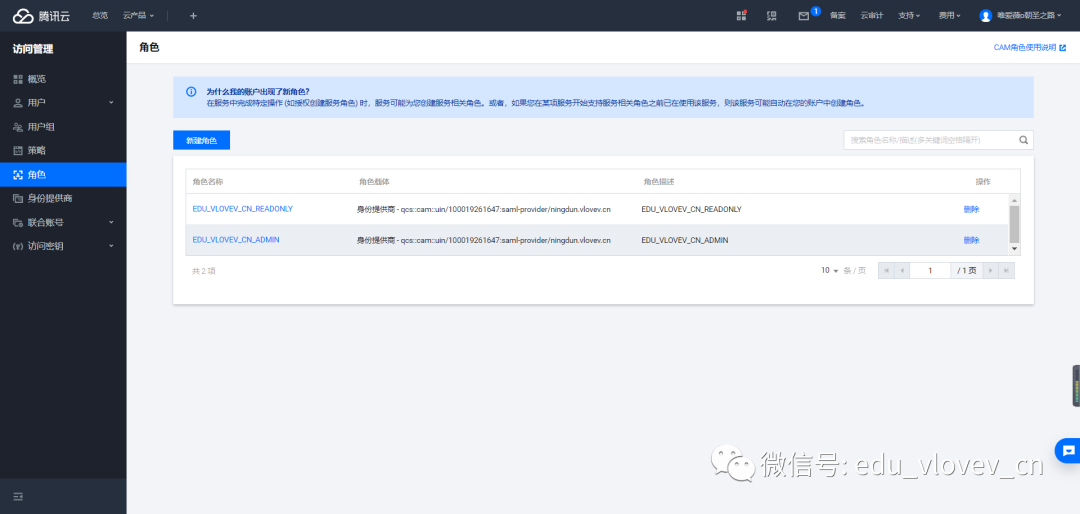Delete the EDU_VLOVEV_CN_READONLY role
Image resolution: width=1080 pixels, height=514 pixels.
coord(971,209)
